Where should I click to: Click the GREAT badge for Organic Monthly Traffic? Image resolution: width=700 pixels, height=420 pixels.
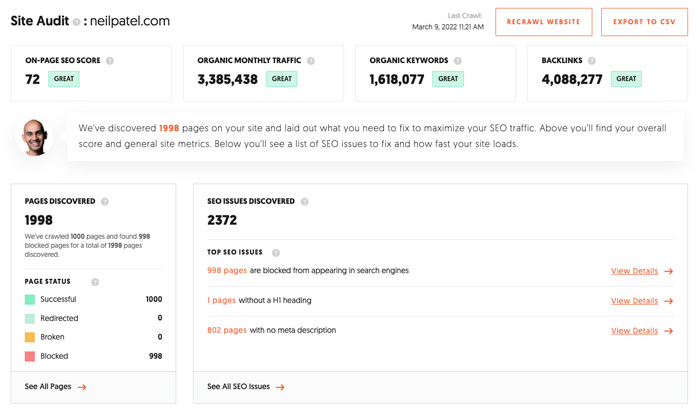tap(282, 79)
